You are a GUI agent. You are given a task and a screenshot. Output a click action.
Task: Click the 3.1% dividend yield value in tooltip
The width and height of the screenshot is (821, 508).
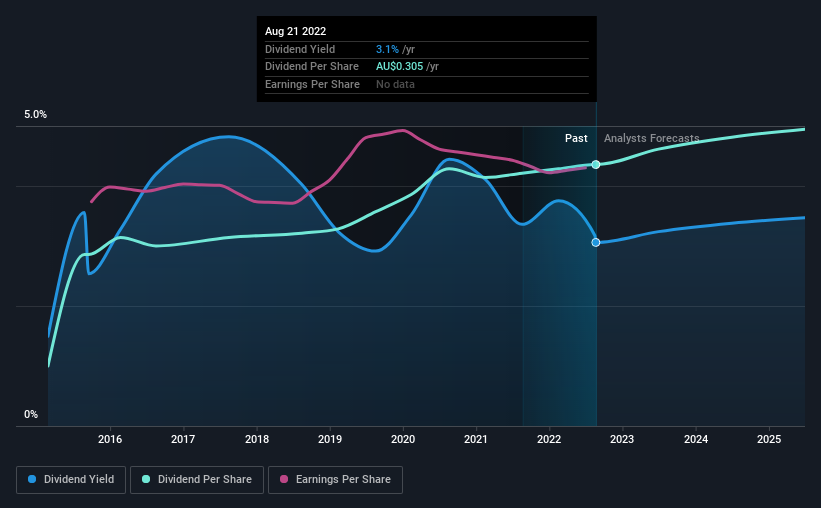point(387,49)
